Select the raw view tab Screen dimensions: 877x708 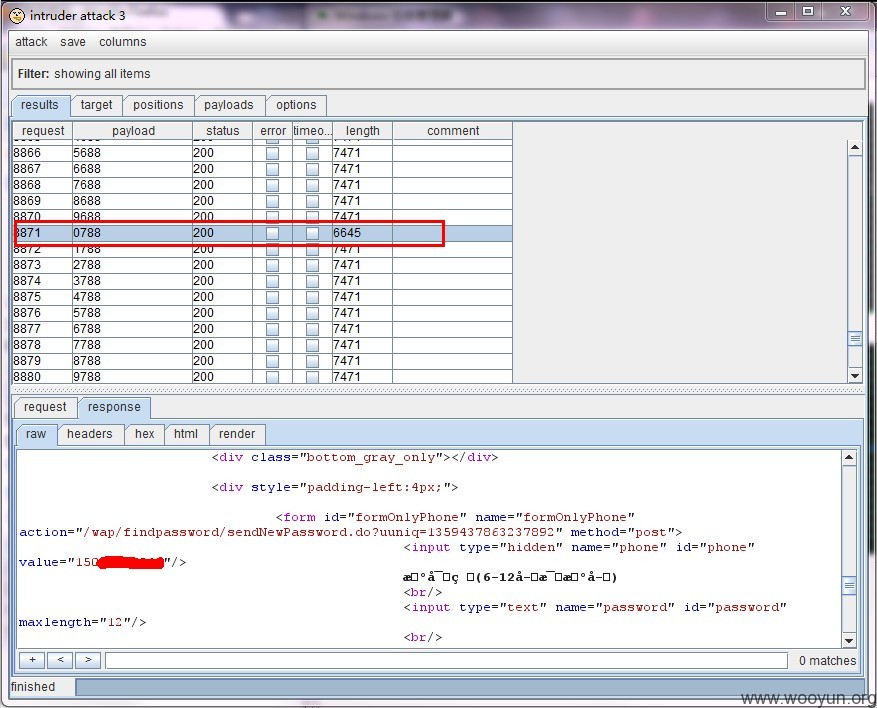coord(36,434)
